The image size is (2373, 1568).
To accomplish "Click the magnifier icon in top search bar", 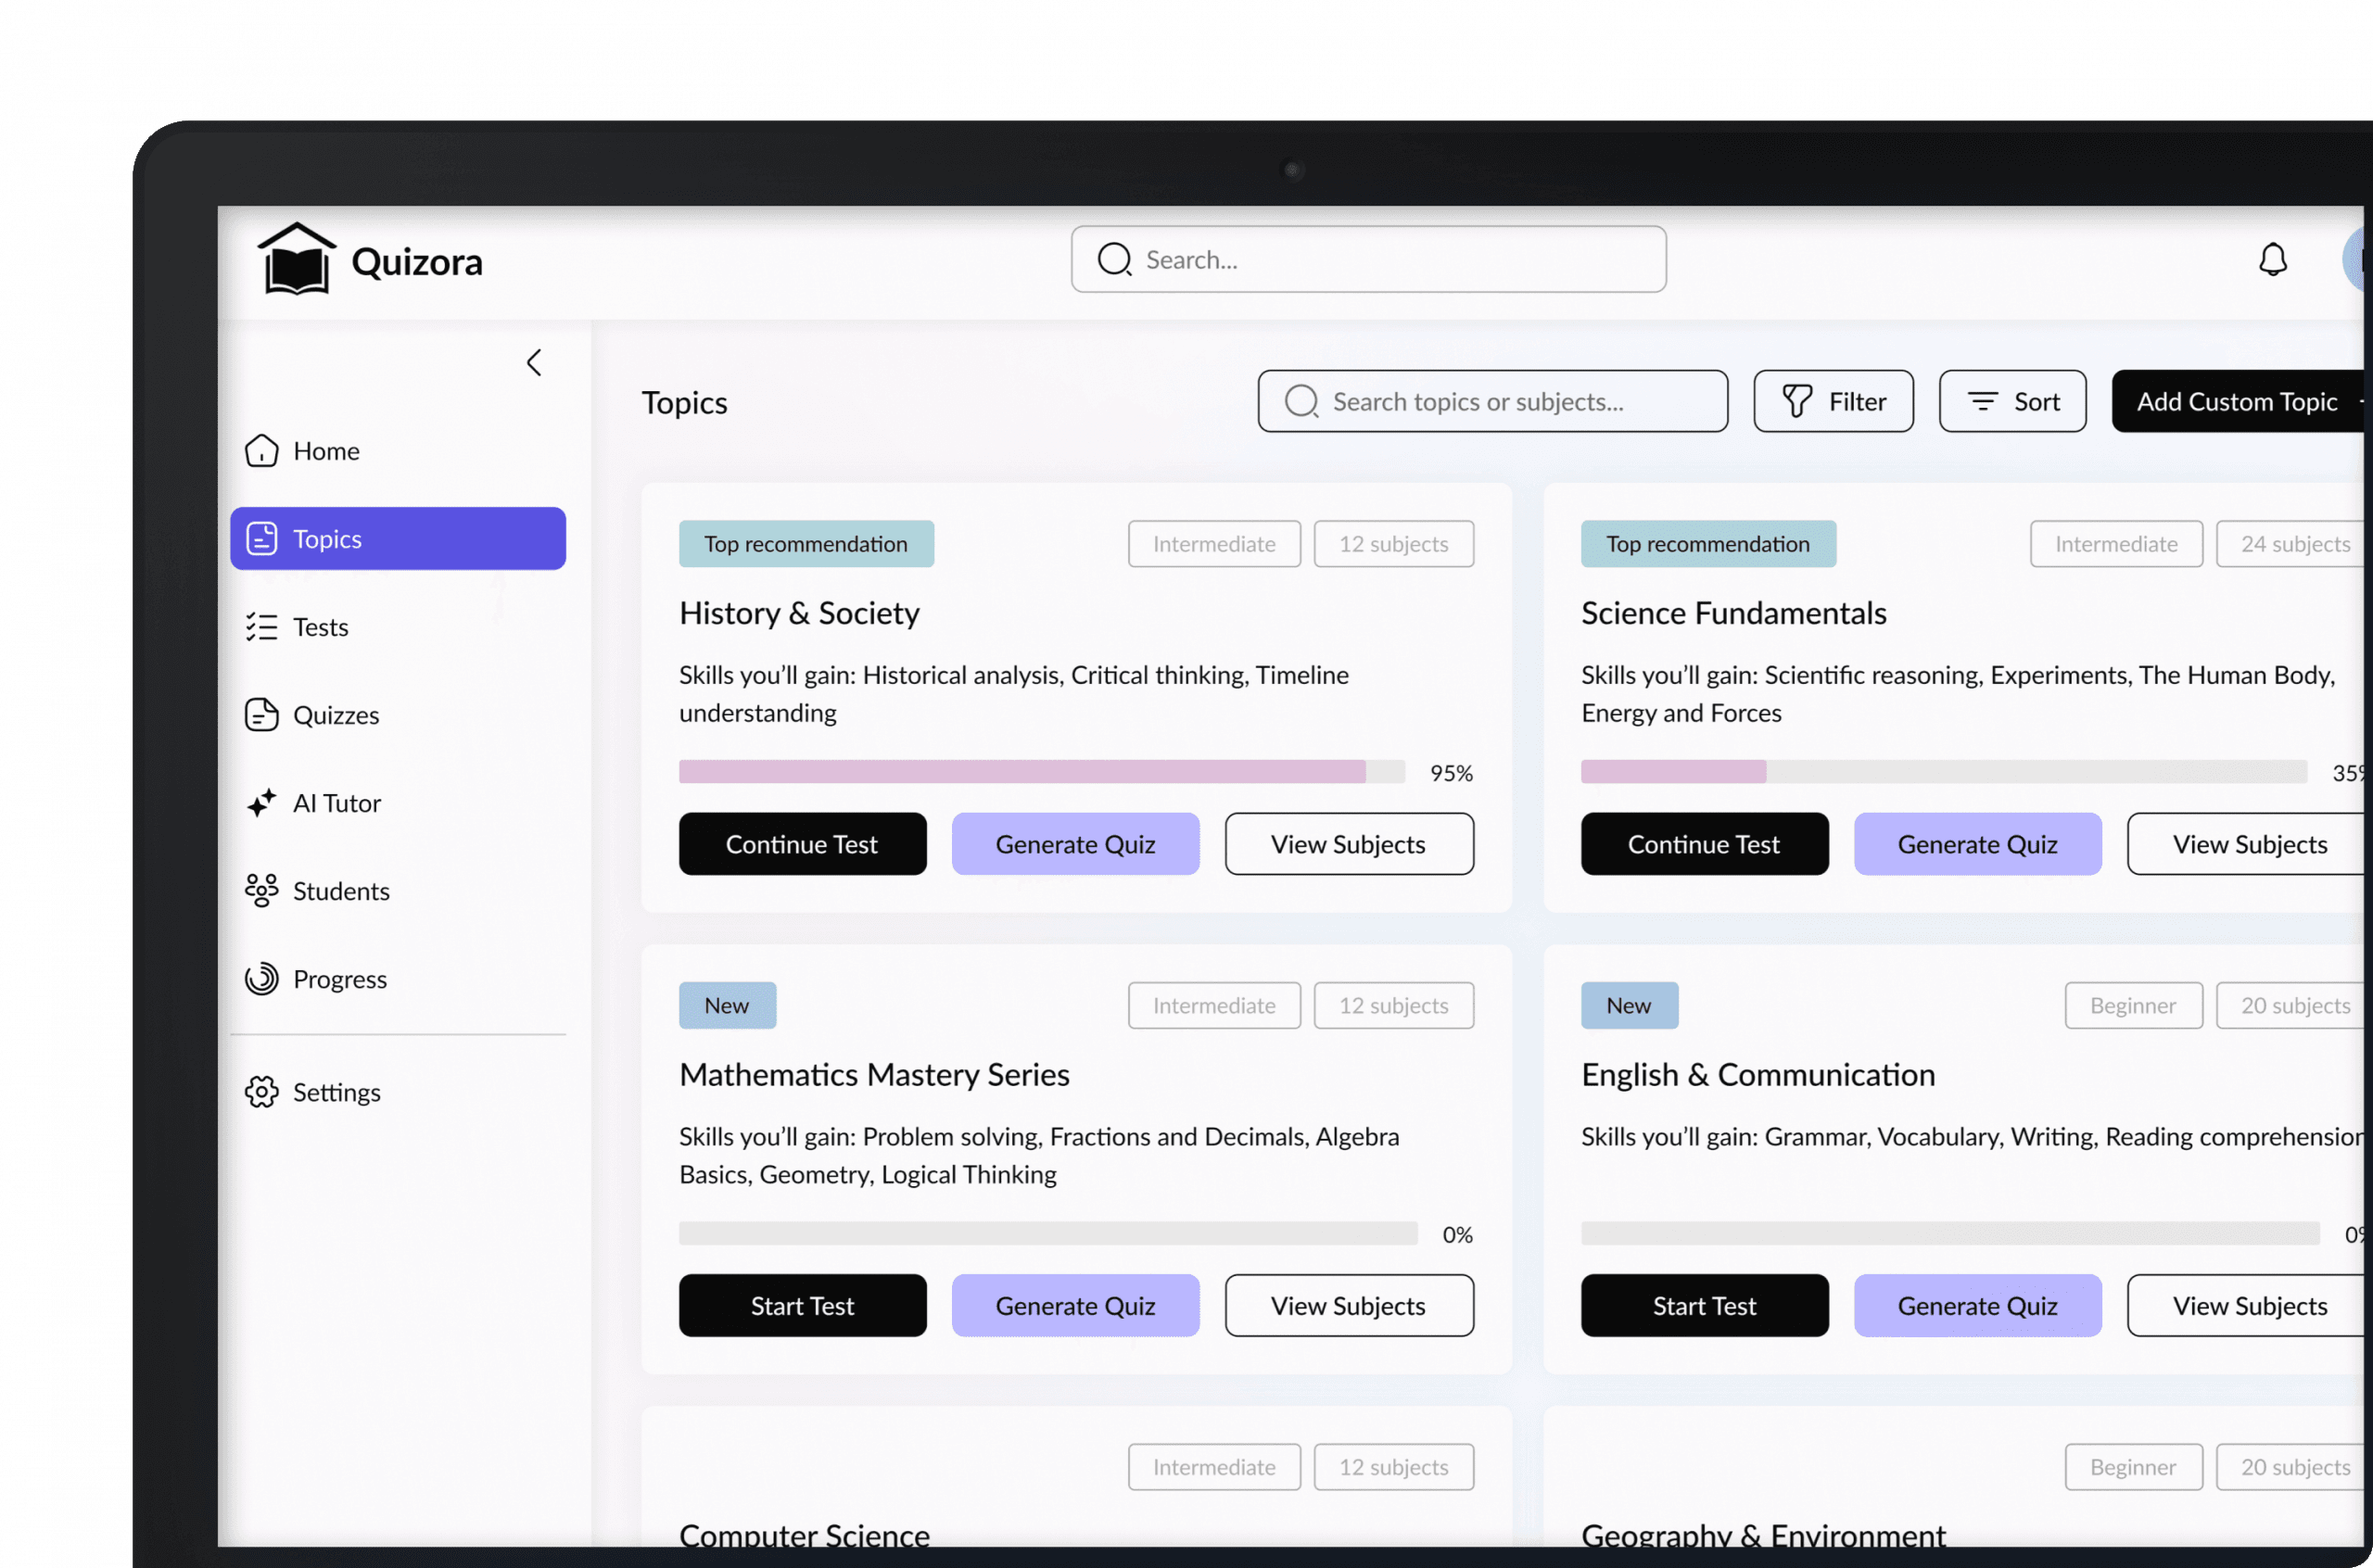I will (x=1114, y=260).
